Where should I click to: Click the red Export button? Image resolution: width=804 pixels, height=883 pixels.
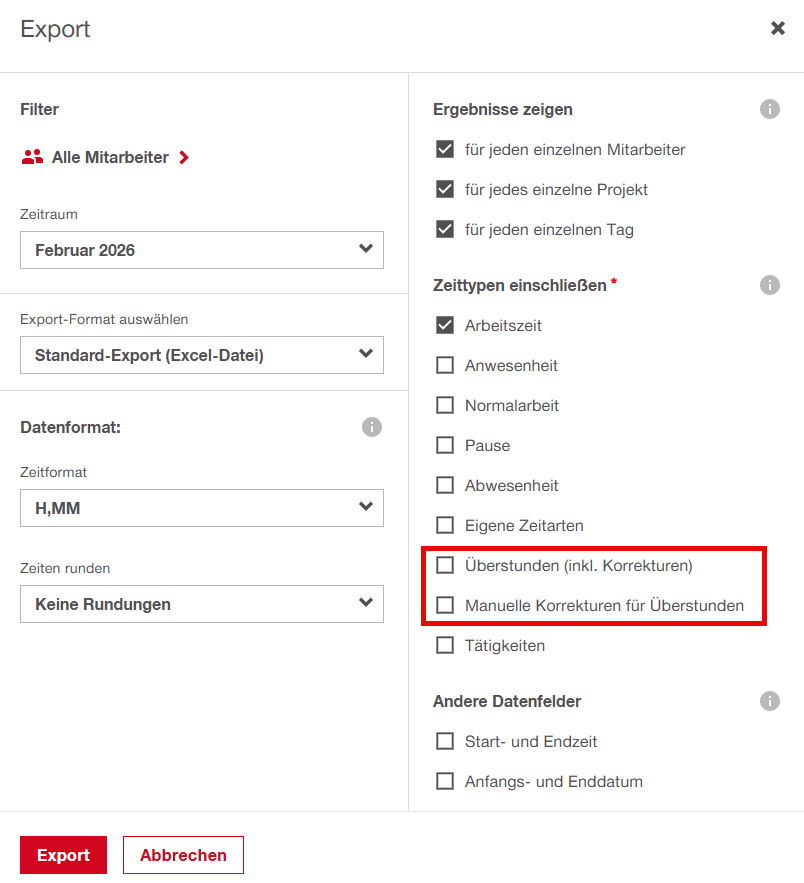click(x=63, y=855)
